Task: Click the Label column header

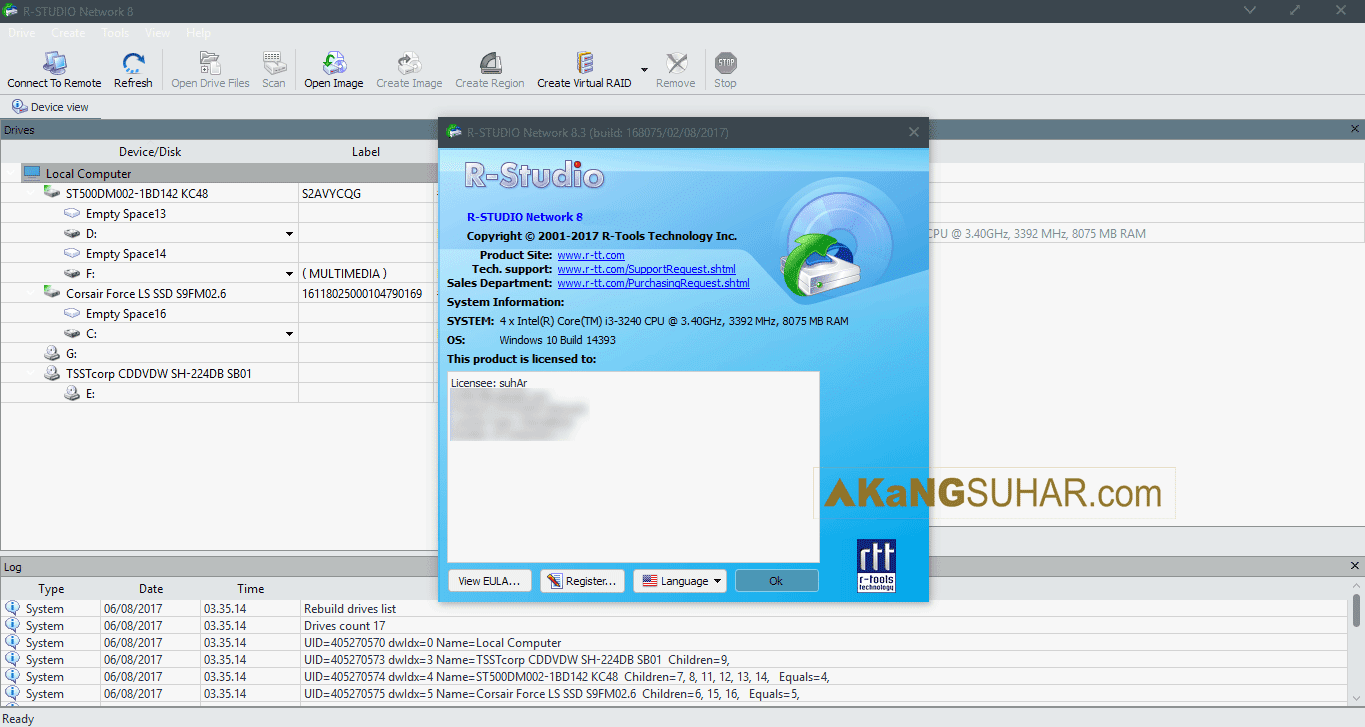Action: pyautogui.click(x=366, y=152)
